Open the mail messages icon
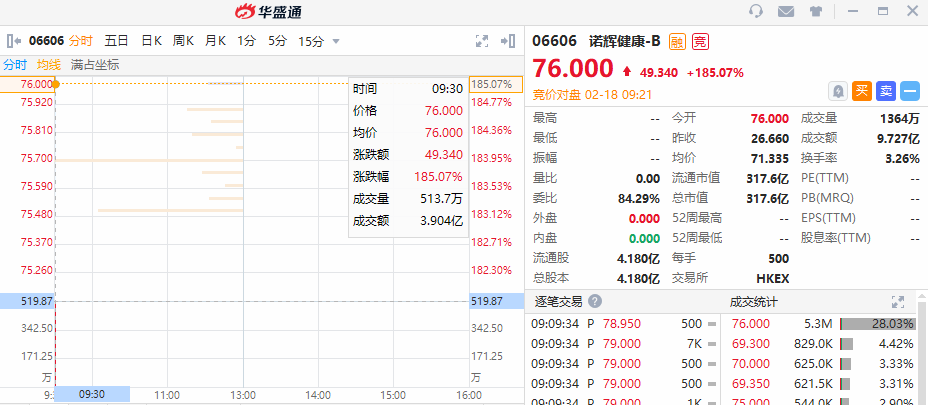The height and width of the screenshot is (405, 928). tap(785, 11)
